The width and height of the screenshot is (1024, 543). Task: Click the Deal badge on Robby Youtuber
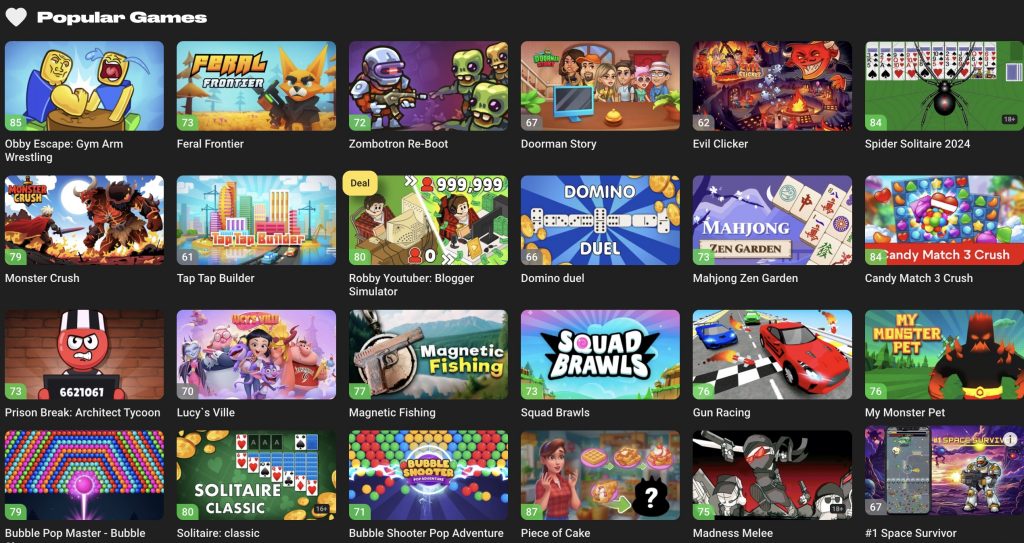pyautogui.click(x=360, y=183)
